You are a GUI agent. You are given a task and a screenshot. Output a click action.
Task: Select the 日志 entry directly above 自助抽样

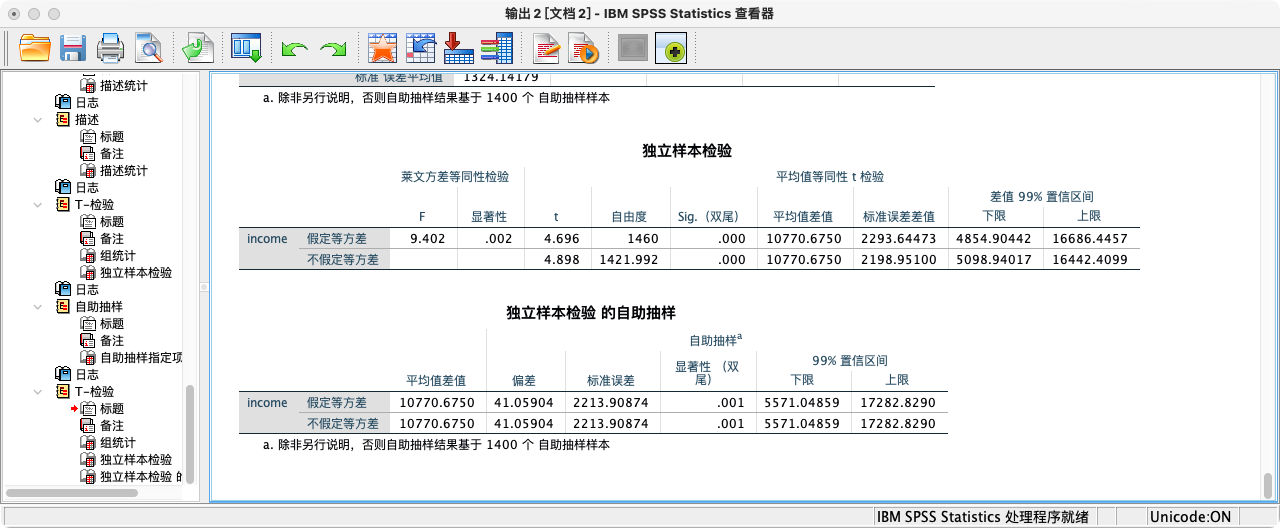[87, 289]
